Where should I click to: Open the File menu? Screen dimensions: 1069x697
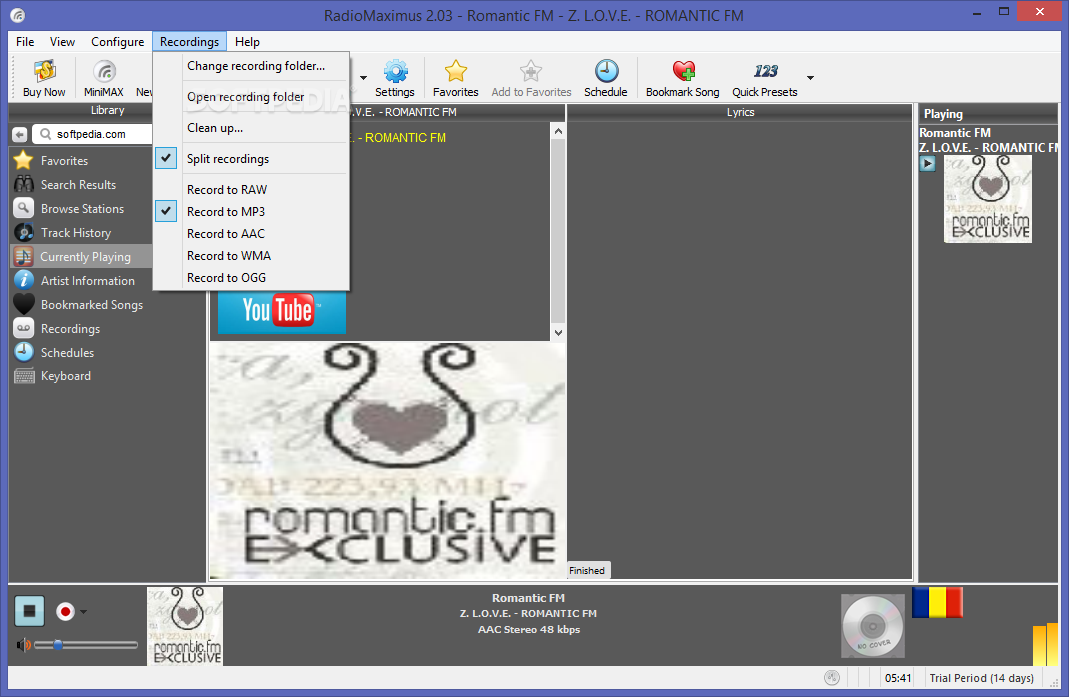pos(25,42)
